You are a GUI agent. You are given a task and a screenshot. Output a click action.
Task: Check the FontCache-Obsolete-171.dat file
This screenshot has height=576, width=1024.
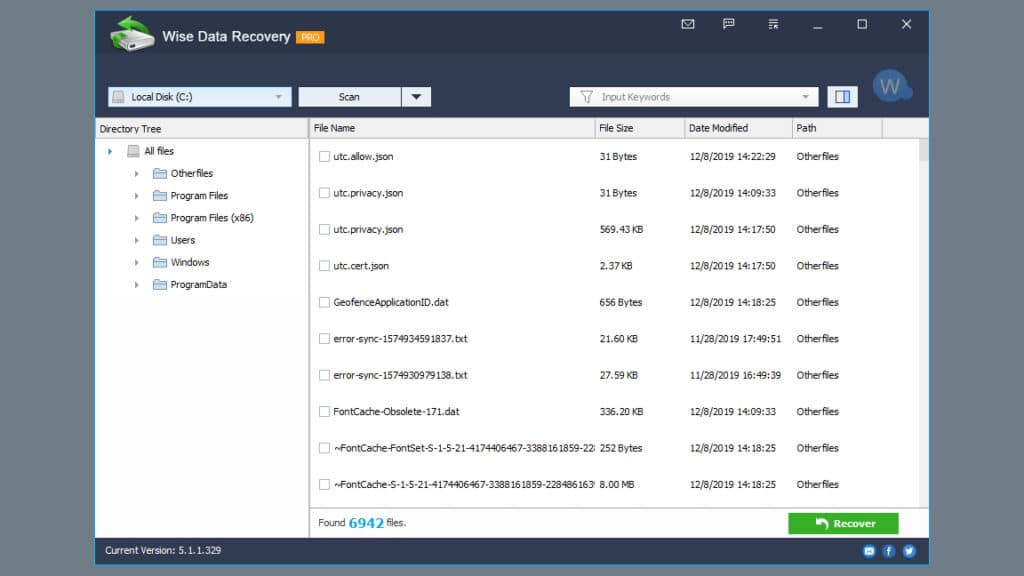click(x=324, y=411)
